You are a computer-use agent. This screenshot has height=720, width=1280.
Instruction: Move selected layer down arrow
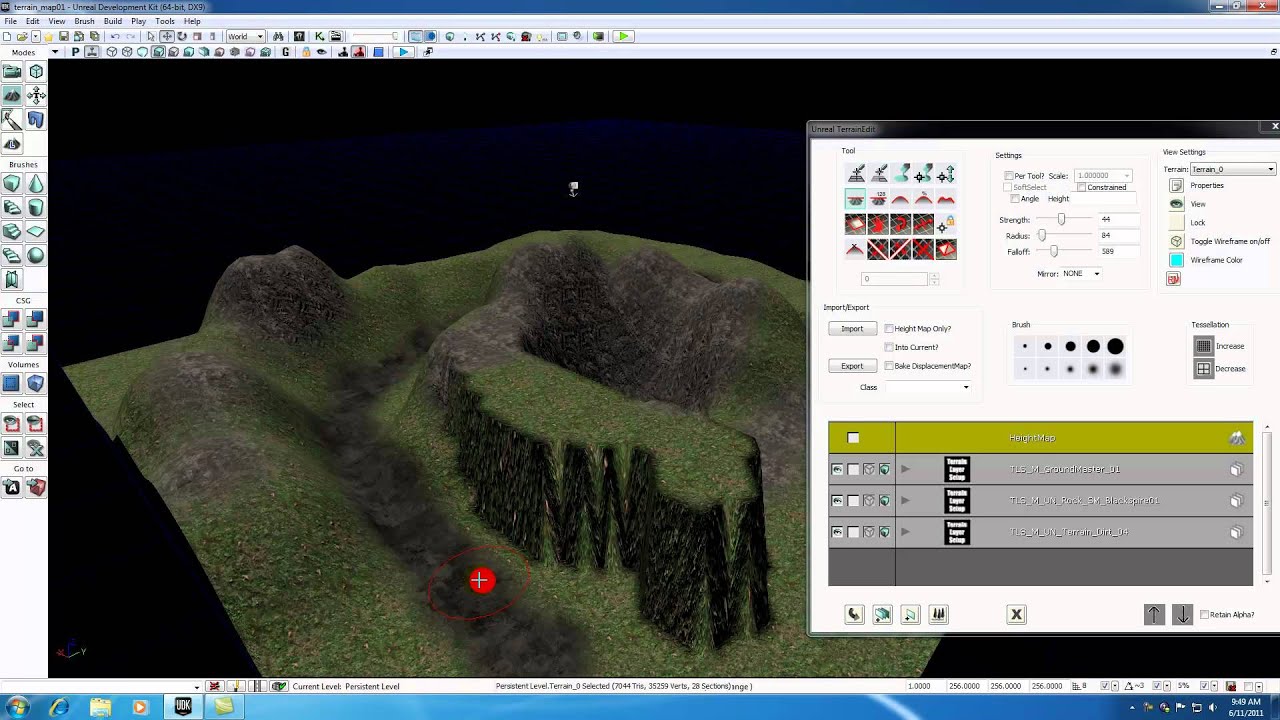click(1182, 615)
